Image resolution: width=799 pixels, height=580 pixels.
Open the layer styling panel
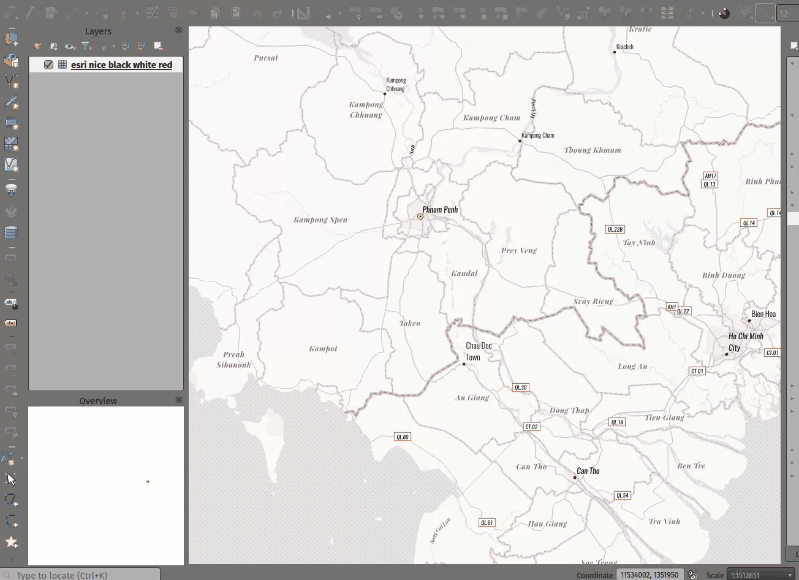click(x=37, y=46)
